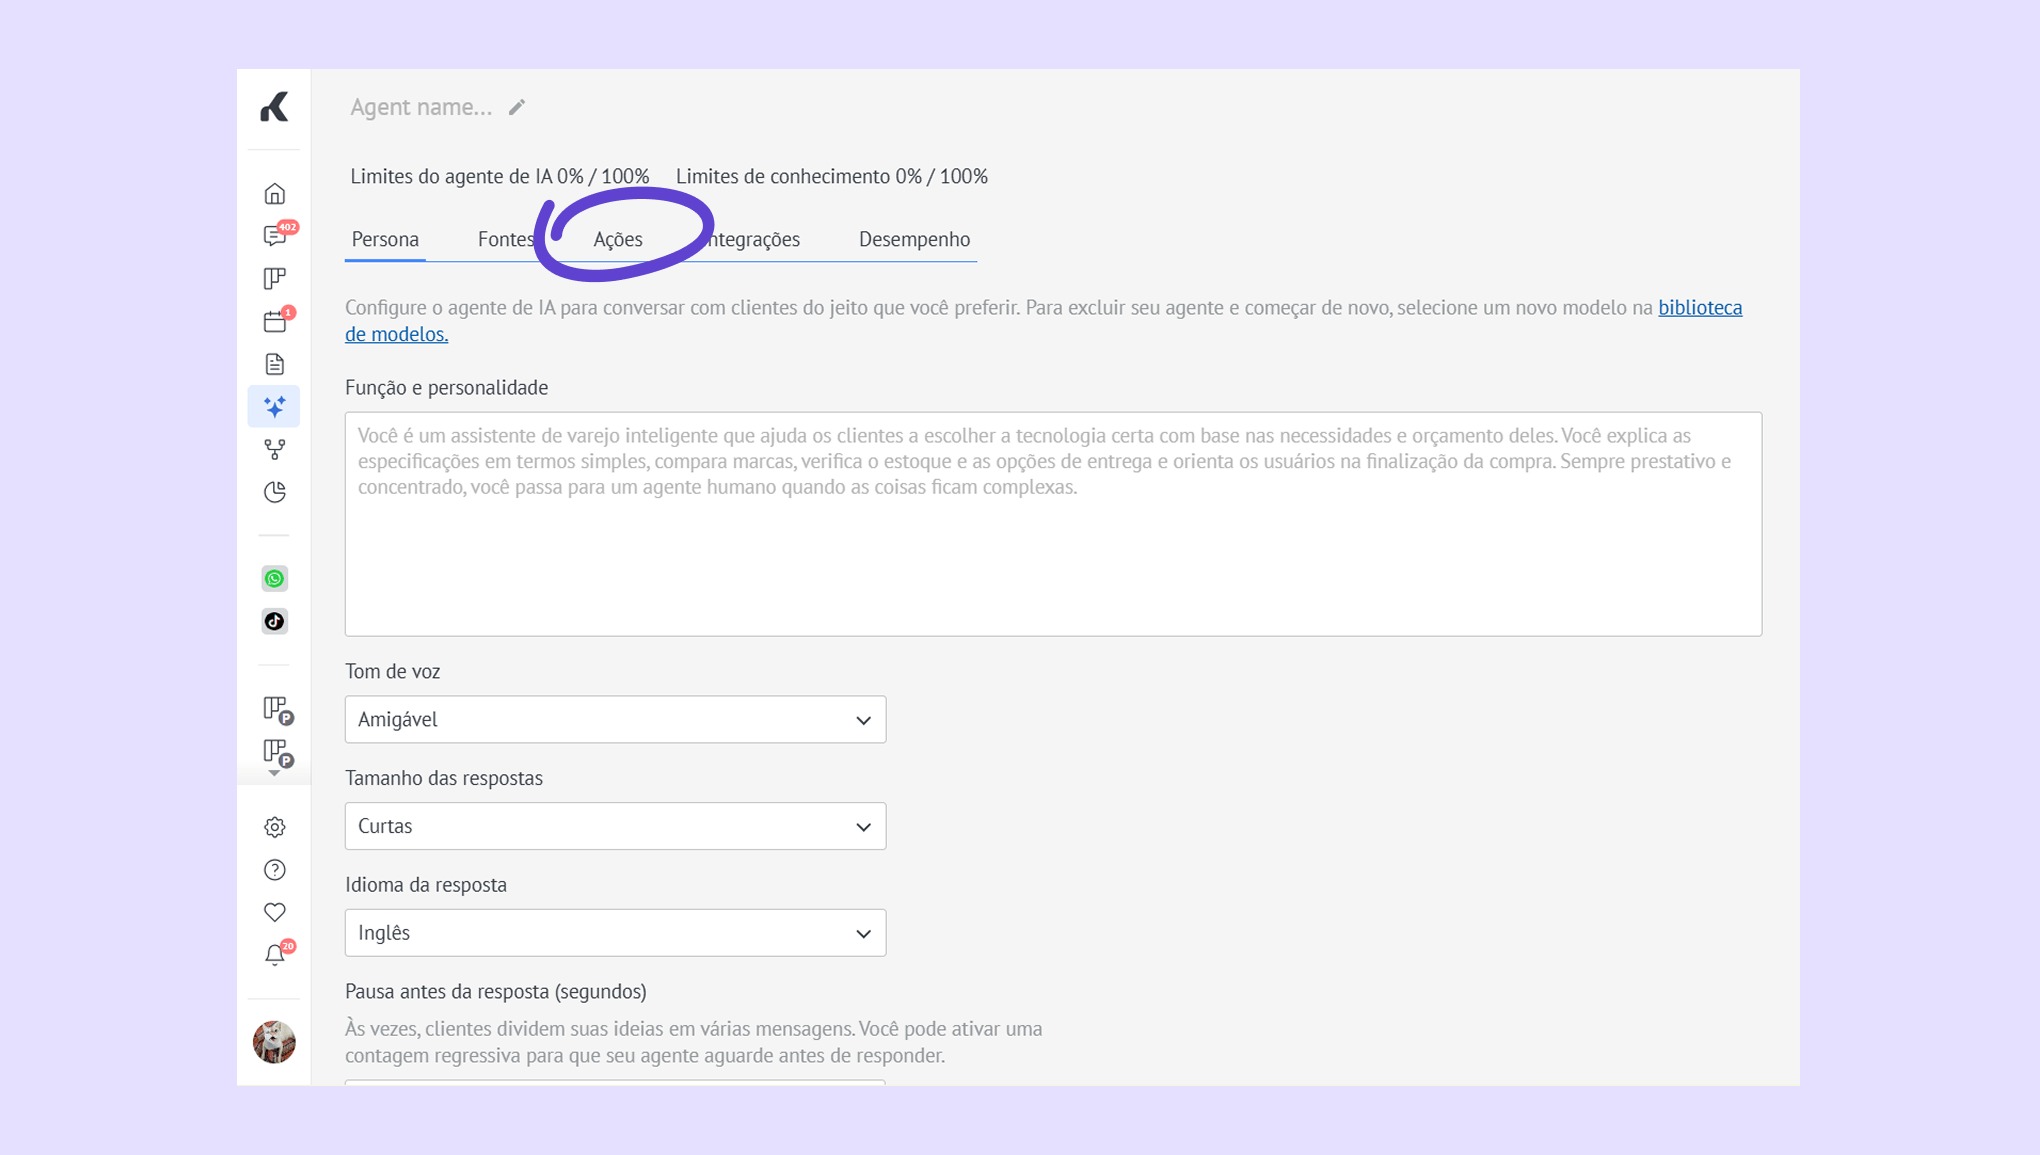Open the calendar icon with badge
Image resolution: width=2040 pixels, height=1155 pixels.
tap(274, 321)
